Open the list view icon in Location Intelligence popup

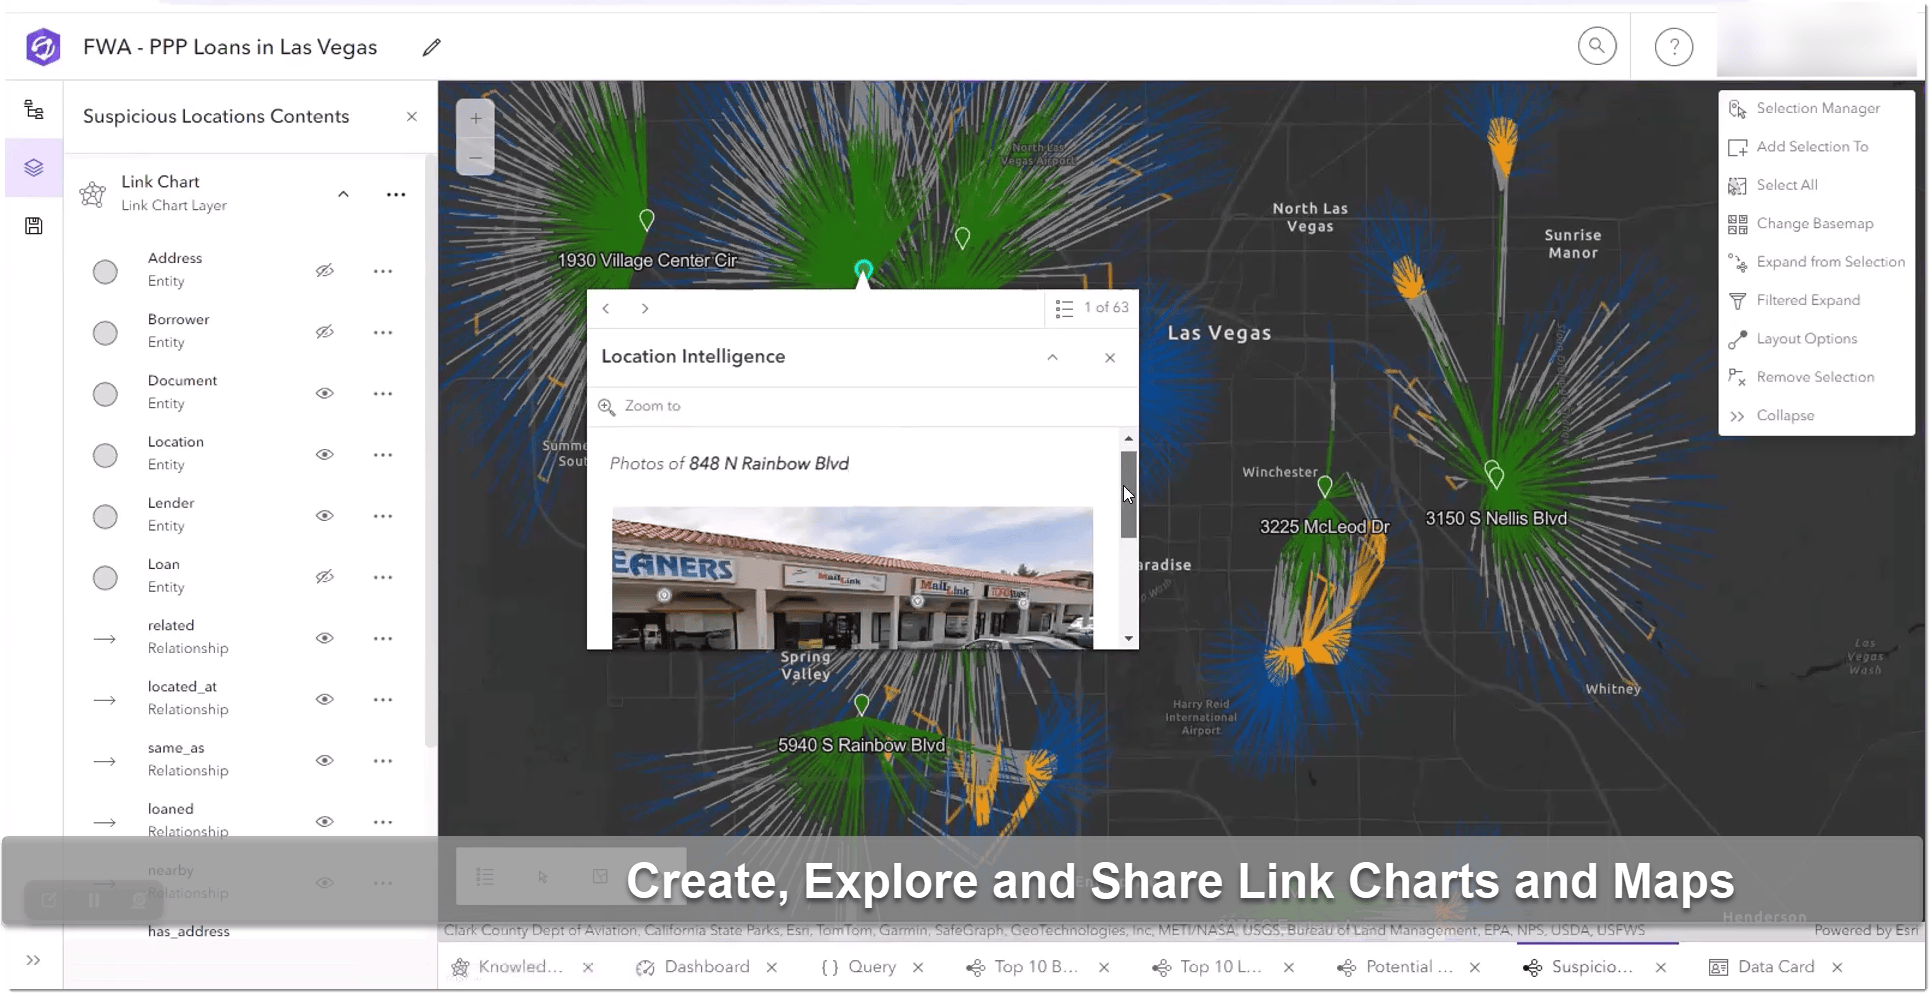[x=1064, y=308]
